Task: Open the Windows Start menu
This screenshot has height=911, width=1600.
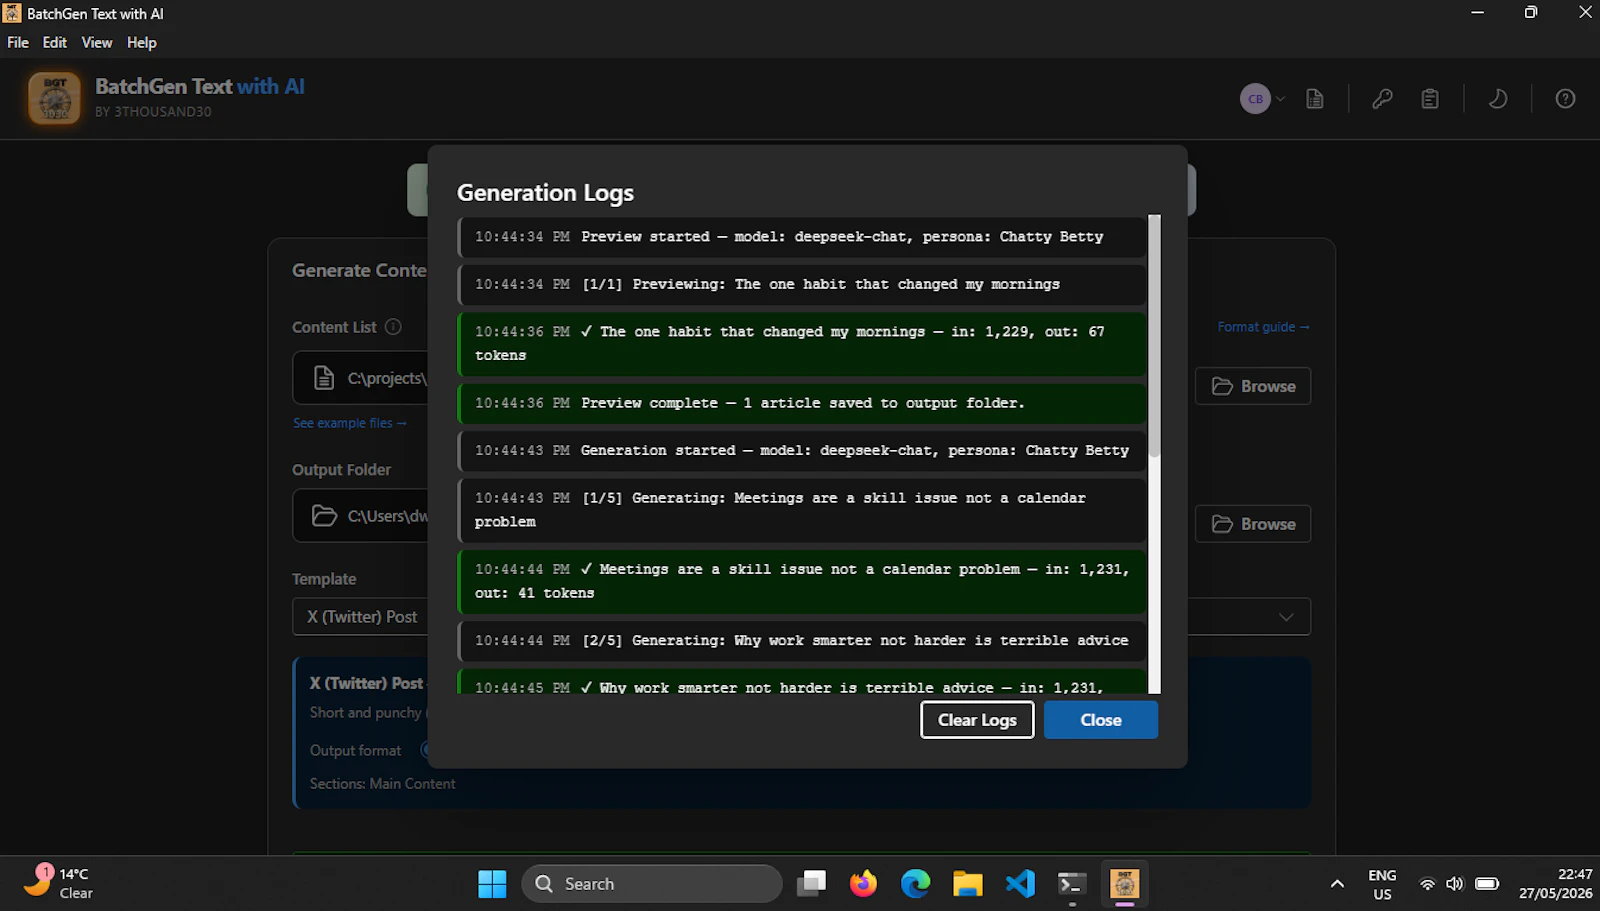Action: tap(492, 884)
